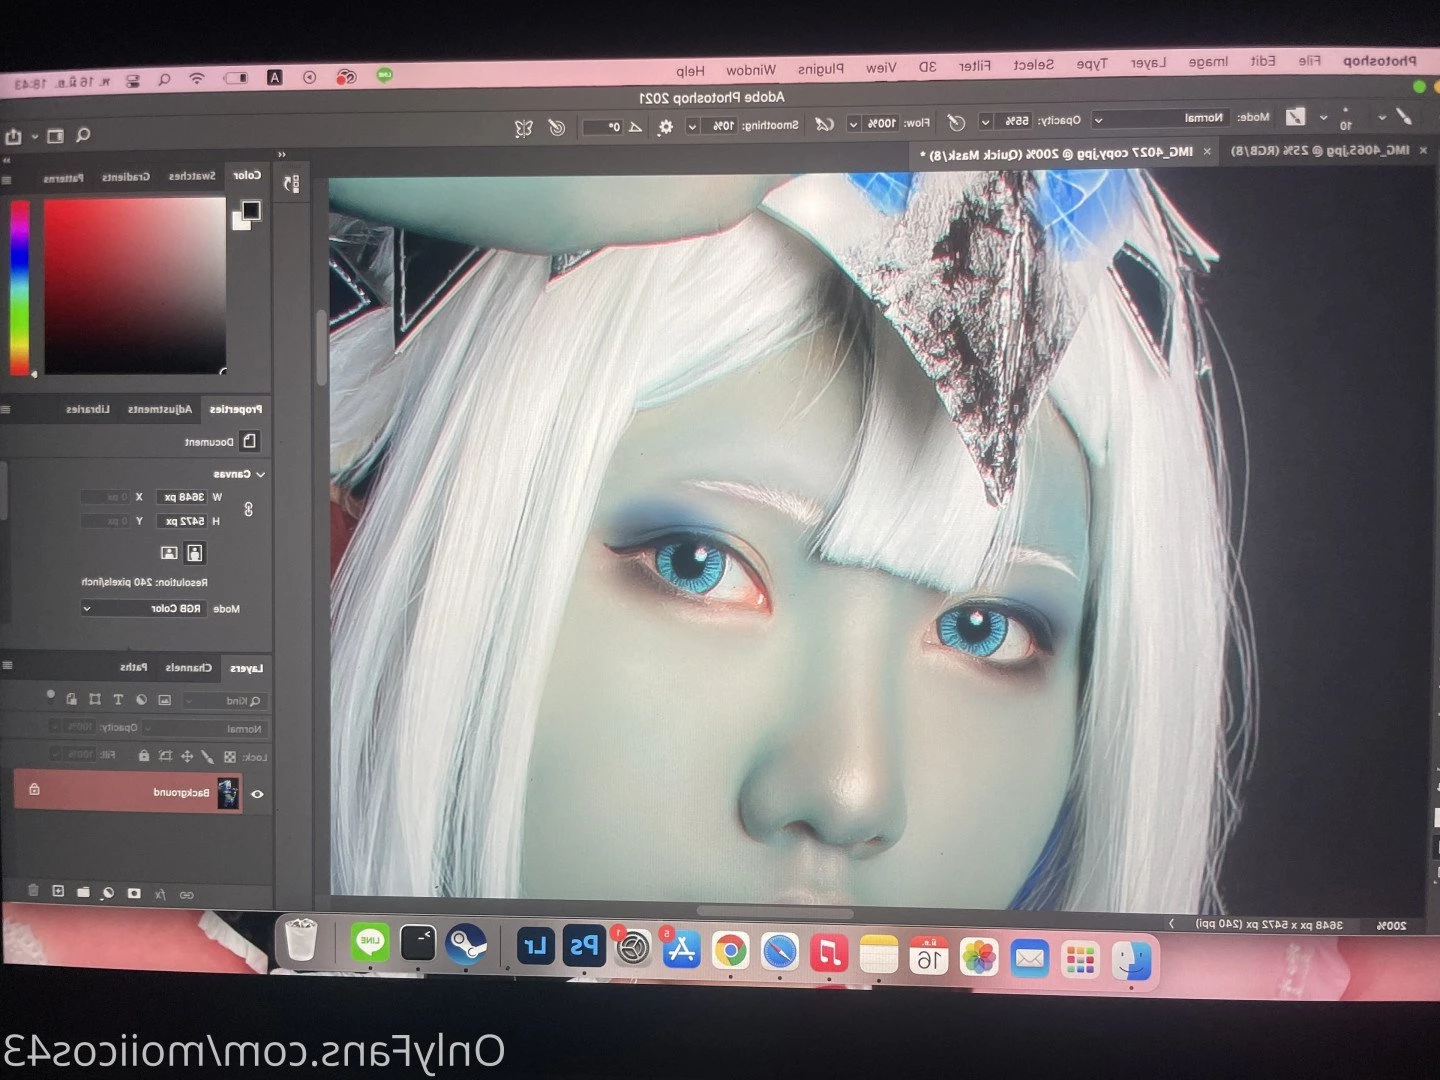Open the brush preset picker arrow
This screenshot has width=1440, height=1080.
[x=1323, y=117]
